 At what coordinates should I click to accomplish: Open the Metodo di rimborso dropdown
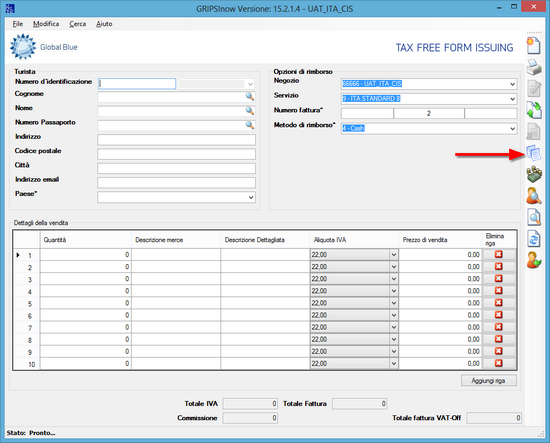(x=512, y=128)
